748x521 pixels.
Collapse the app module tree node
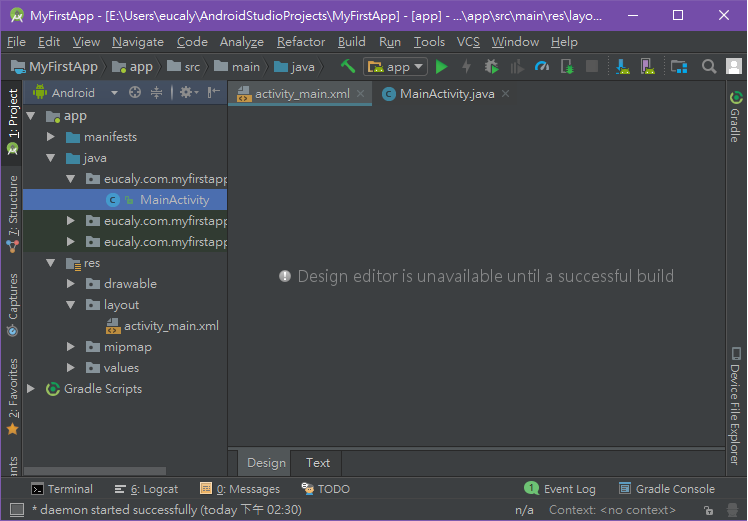[x=31, y=116]
